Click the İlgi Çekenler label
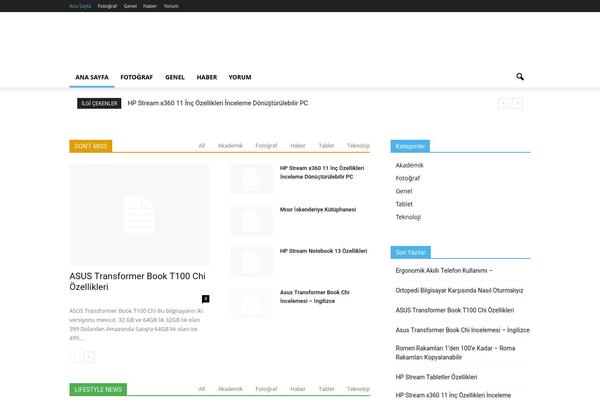This screenshot has height=400, width=600. (x=99, y=103)
